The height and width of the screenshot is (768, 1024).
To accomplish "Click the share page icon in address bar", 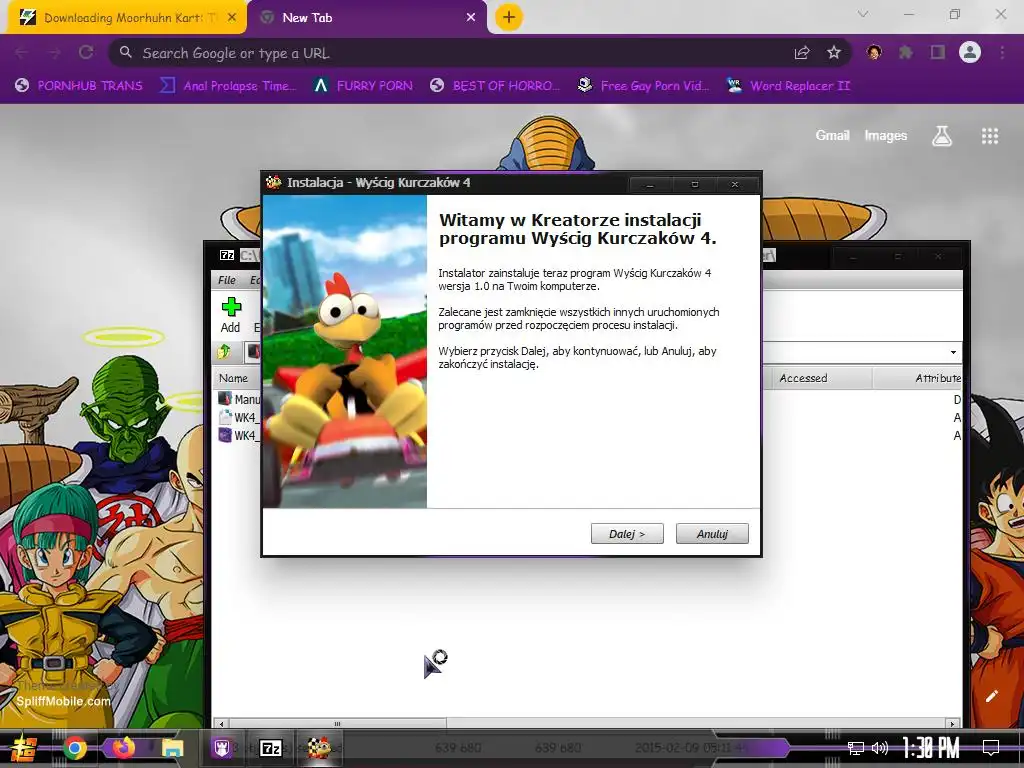I will tap(802, 53).
